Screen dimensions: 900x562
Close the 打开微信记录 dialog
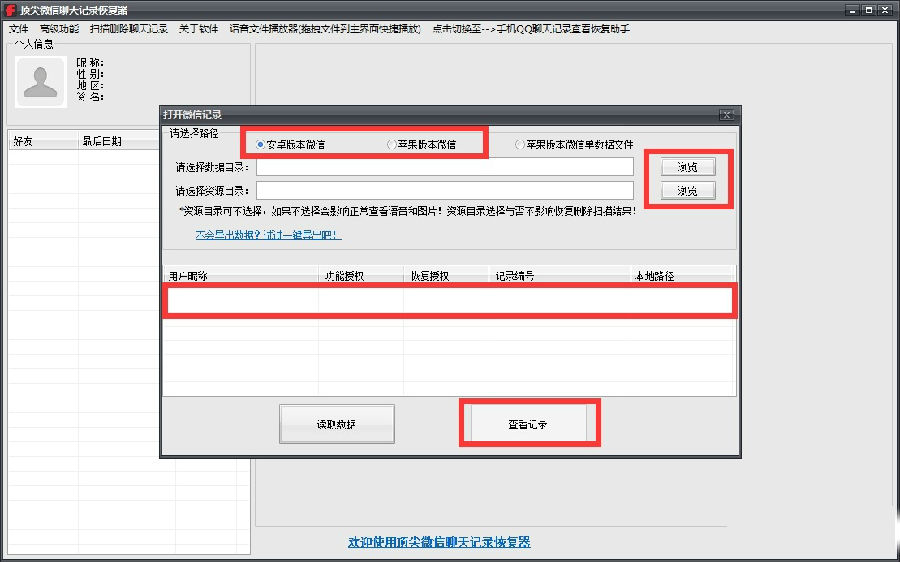tap(726, 115)
